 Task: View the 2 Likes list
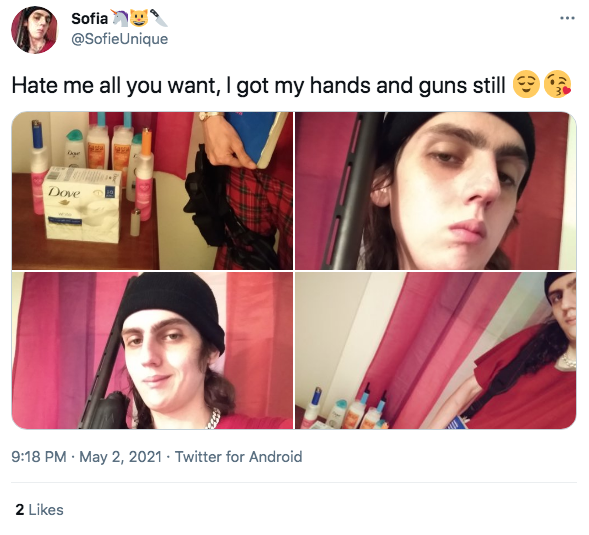(39, 510)
